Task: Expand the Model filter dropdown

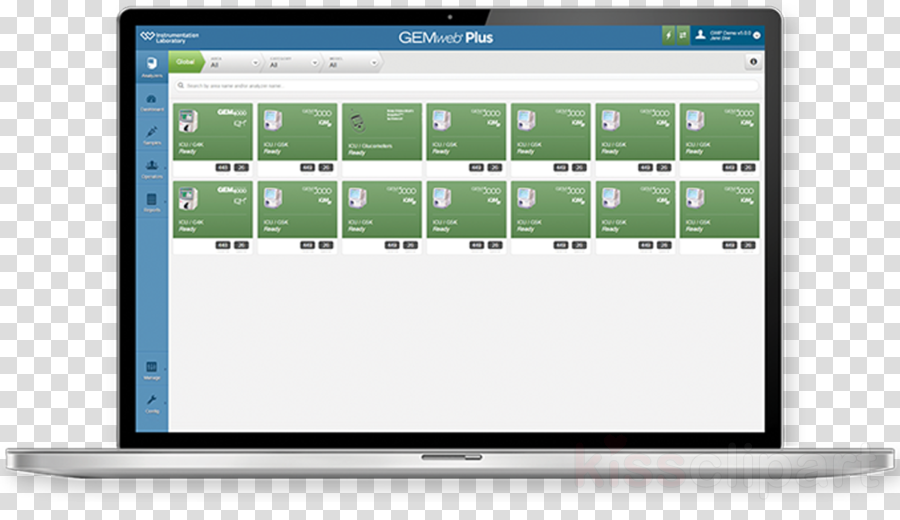Action: coord(352,63)
